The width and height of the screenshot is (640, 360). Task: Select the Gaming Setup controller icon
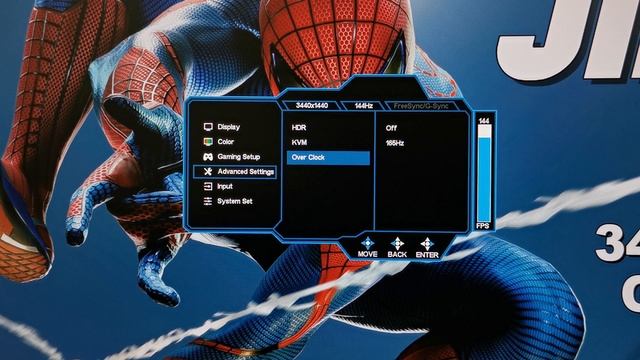[x=208, y=157]
